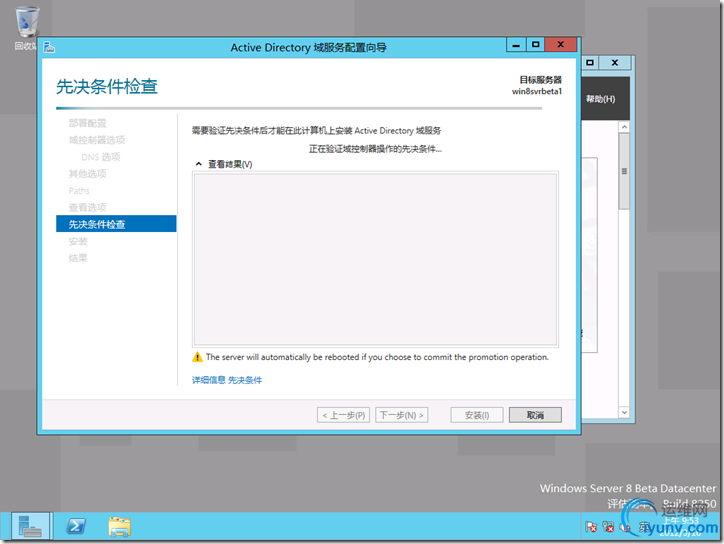Click inside the results output box
Image resolution: width=724 pixels, height=544 pixels.
[375, 259]
